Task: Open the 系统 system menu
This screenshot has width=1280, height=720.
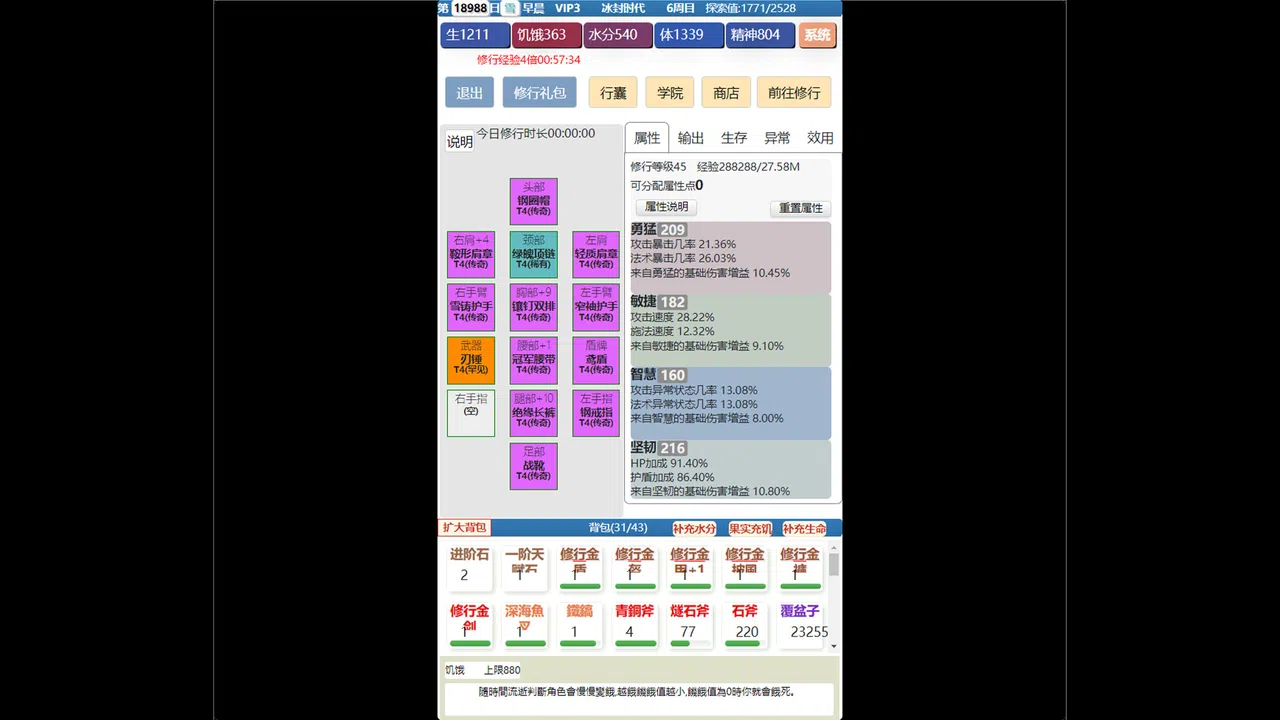Action: pyautogui.click(x=818, y=35)
